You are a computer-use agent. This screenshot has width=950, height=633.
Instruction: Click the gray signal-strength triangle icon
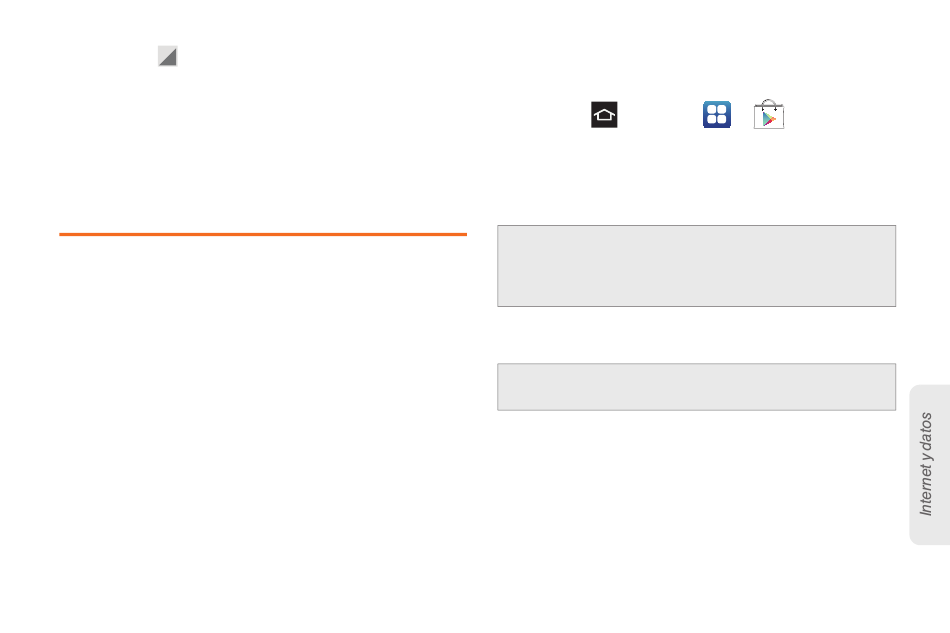coord(168,56)
